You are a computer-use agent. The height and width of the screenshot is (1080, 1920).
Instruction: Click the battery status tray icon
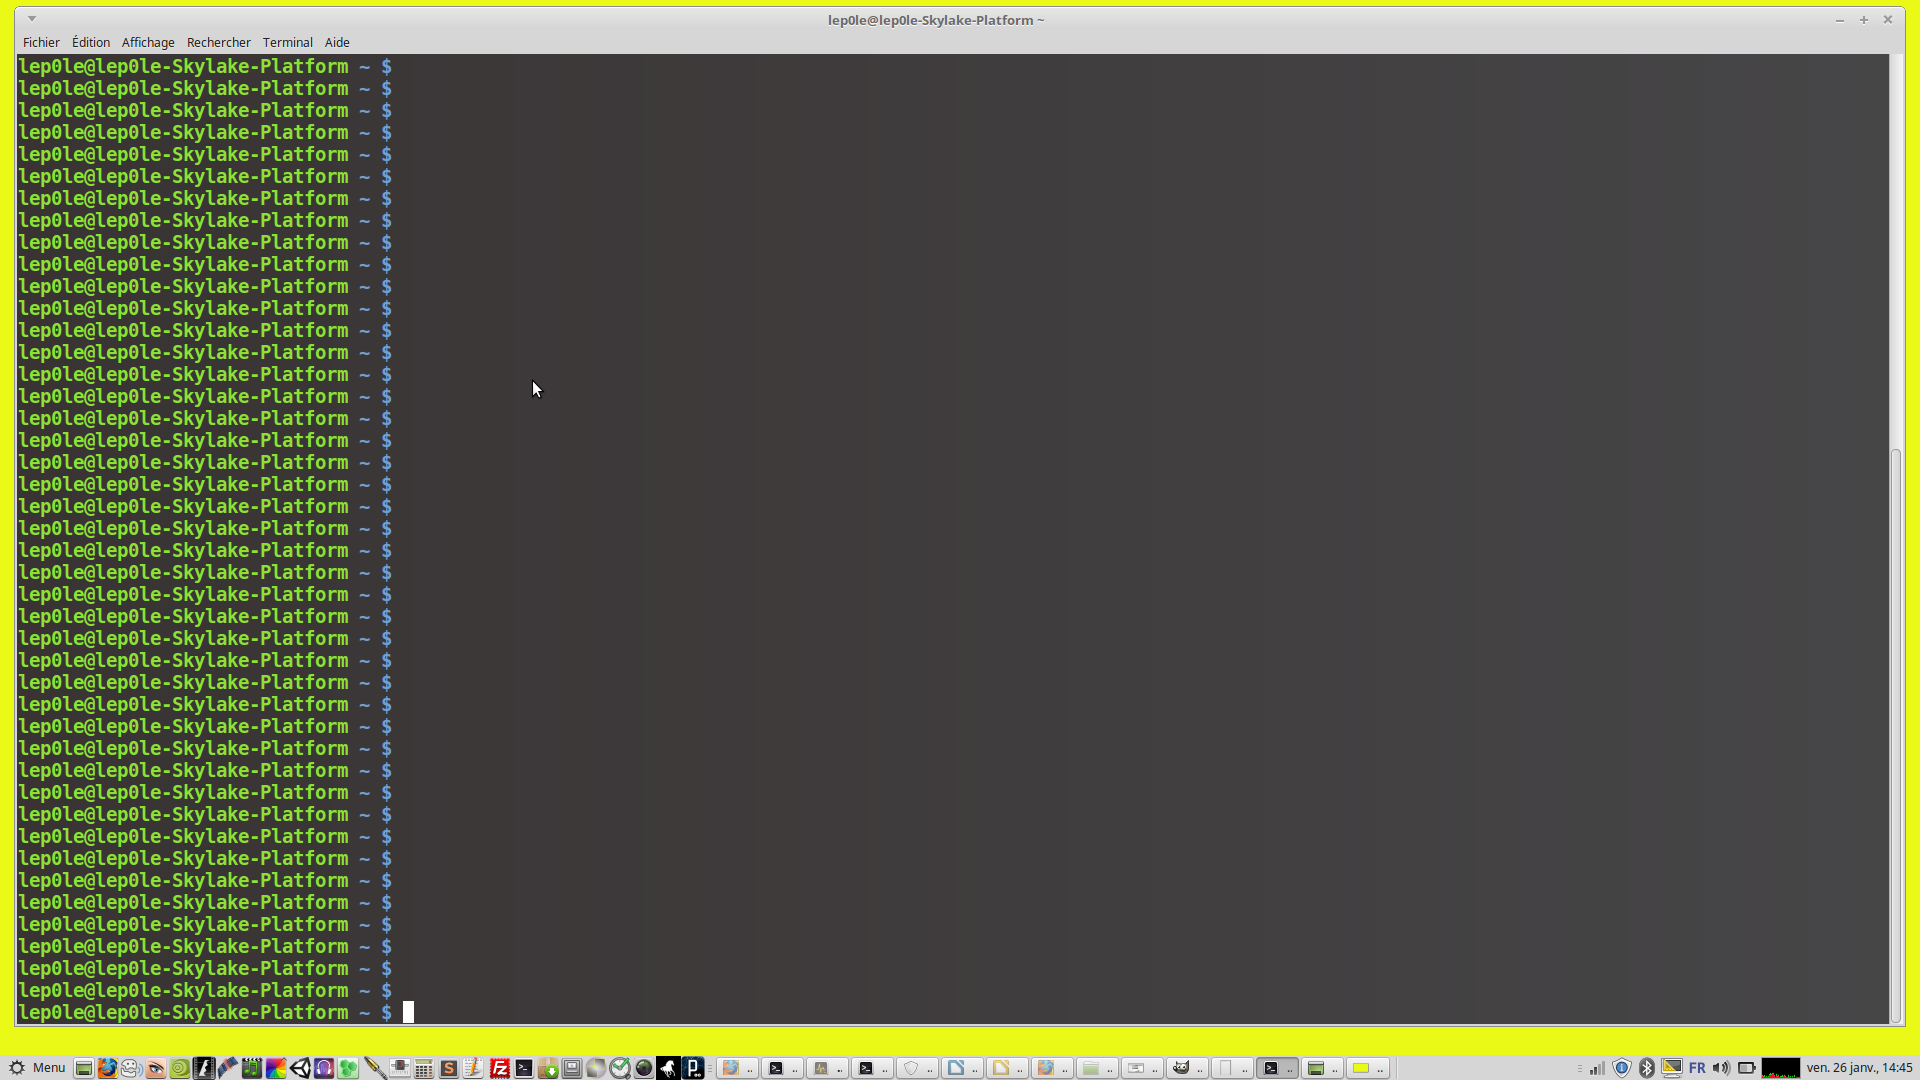coord(1746,1068)
